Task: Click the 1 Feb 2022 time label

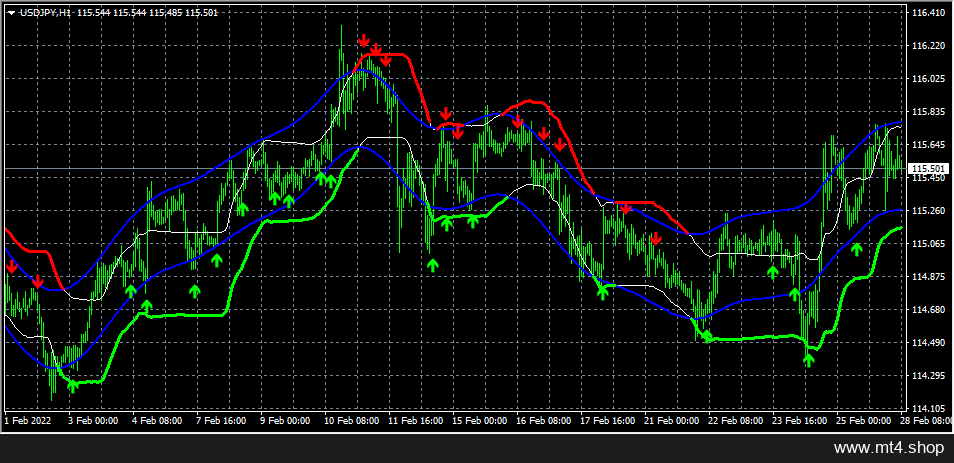Action: click(25, 420)
